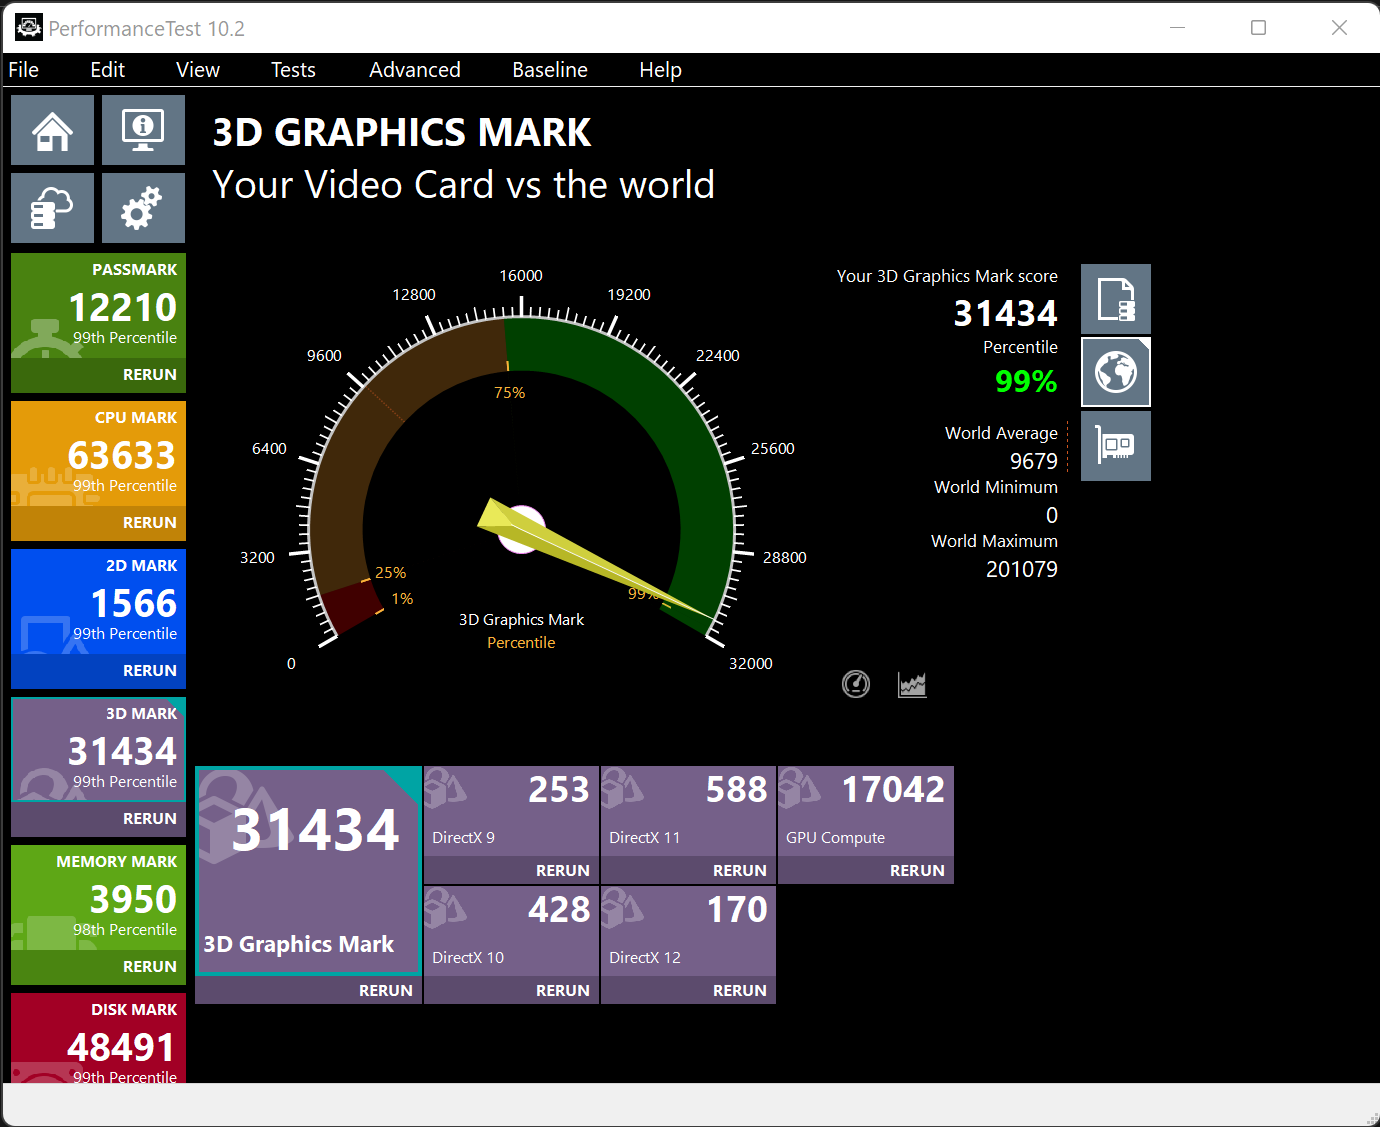Open settings via the gears icon
1380x1127 pixels.
tap(143, 208)
